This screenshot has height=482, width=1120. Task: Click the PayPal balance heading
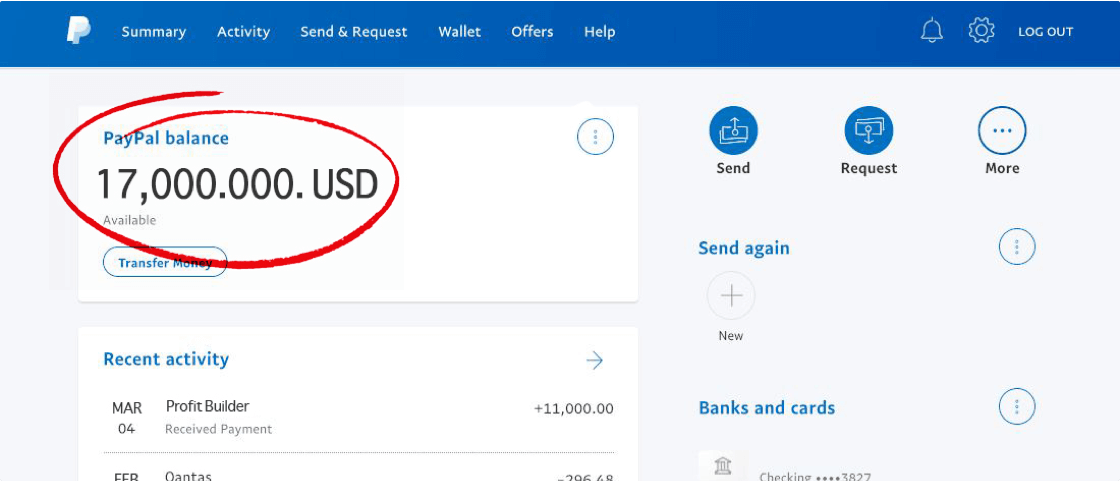coord(166,138)
